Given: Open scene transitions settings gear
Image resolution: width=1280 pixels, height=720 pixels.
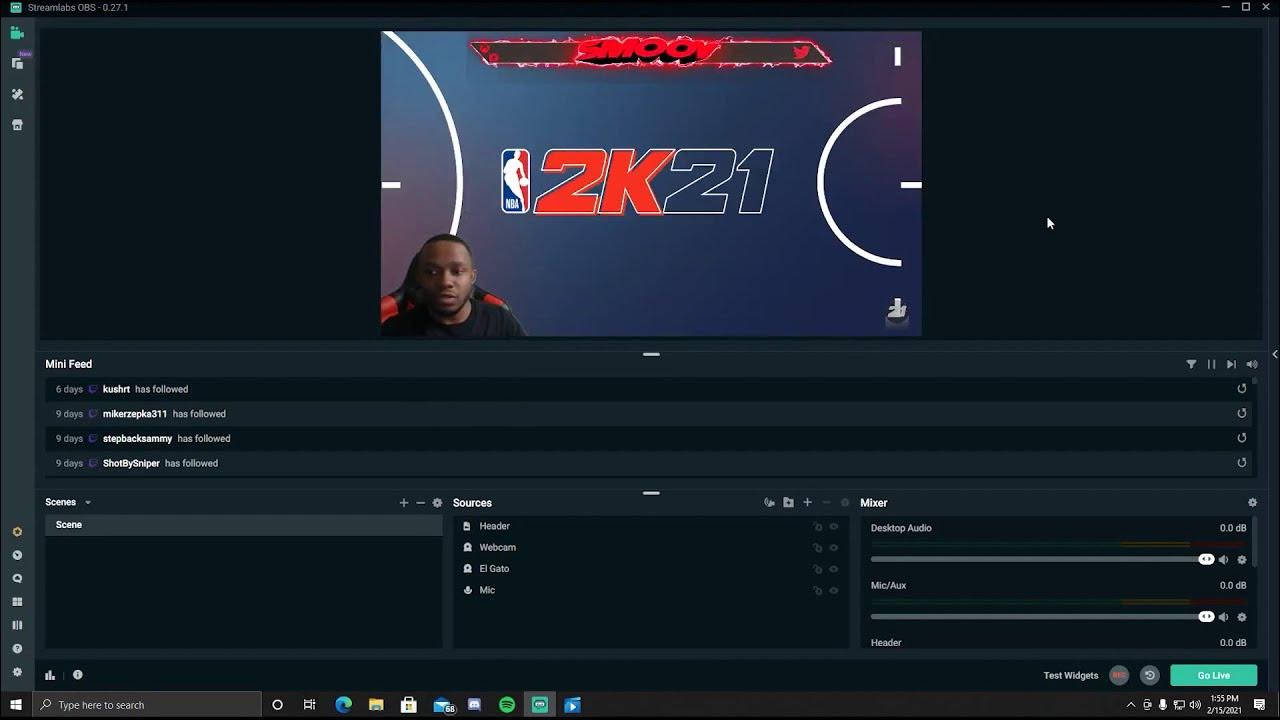Looking at the screenshot, I should click(x=437, y=503).
